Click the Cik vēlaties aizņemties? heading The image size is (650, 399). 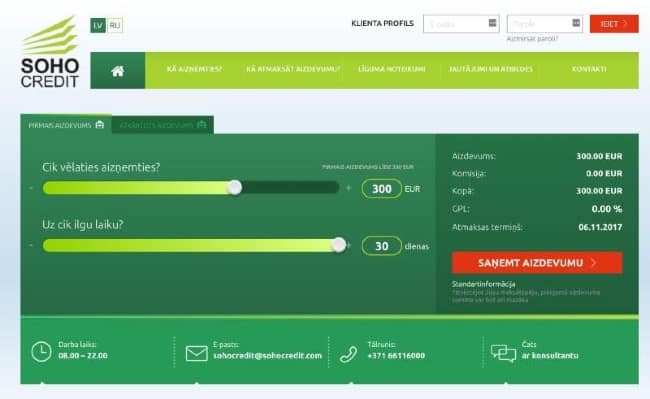[x=101, y=167]
